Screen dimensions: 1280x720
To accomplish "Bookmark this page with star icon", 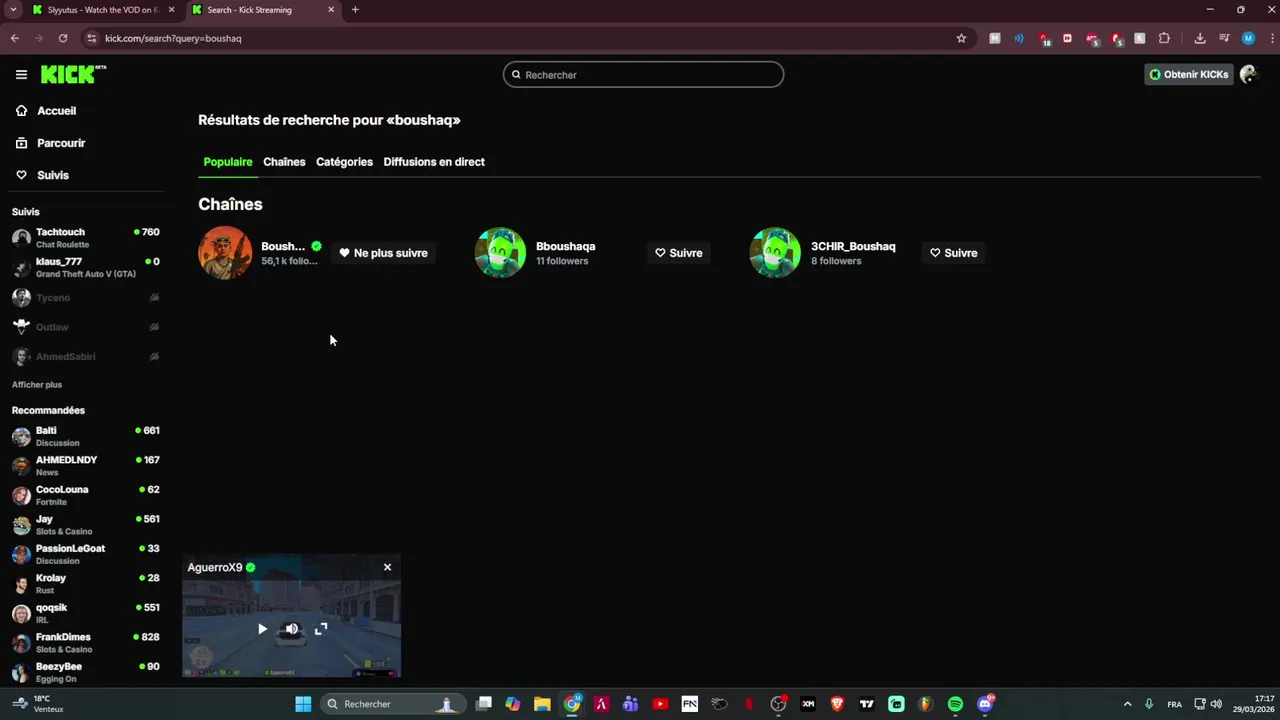I will (961, 38).
